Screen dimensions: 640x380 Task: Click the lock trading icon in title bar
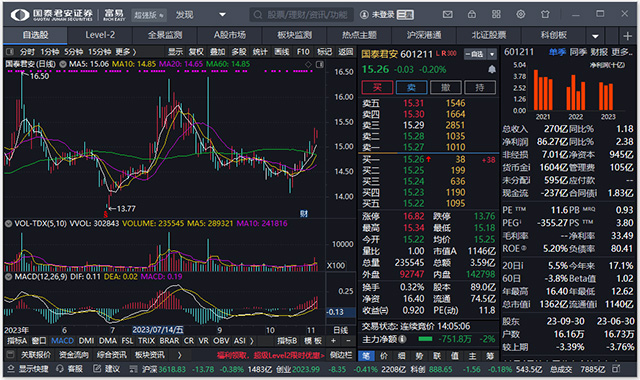[x=472, y=15]
